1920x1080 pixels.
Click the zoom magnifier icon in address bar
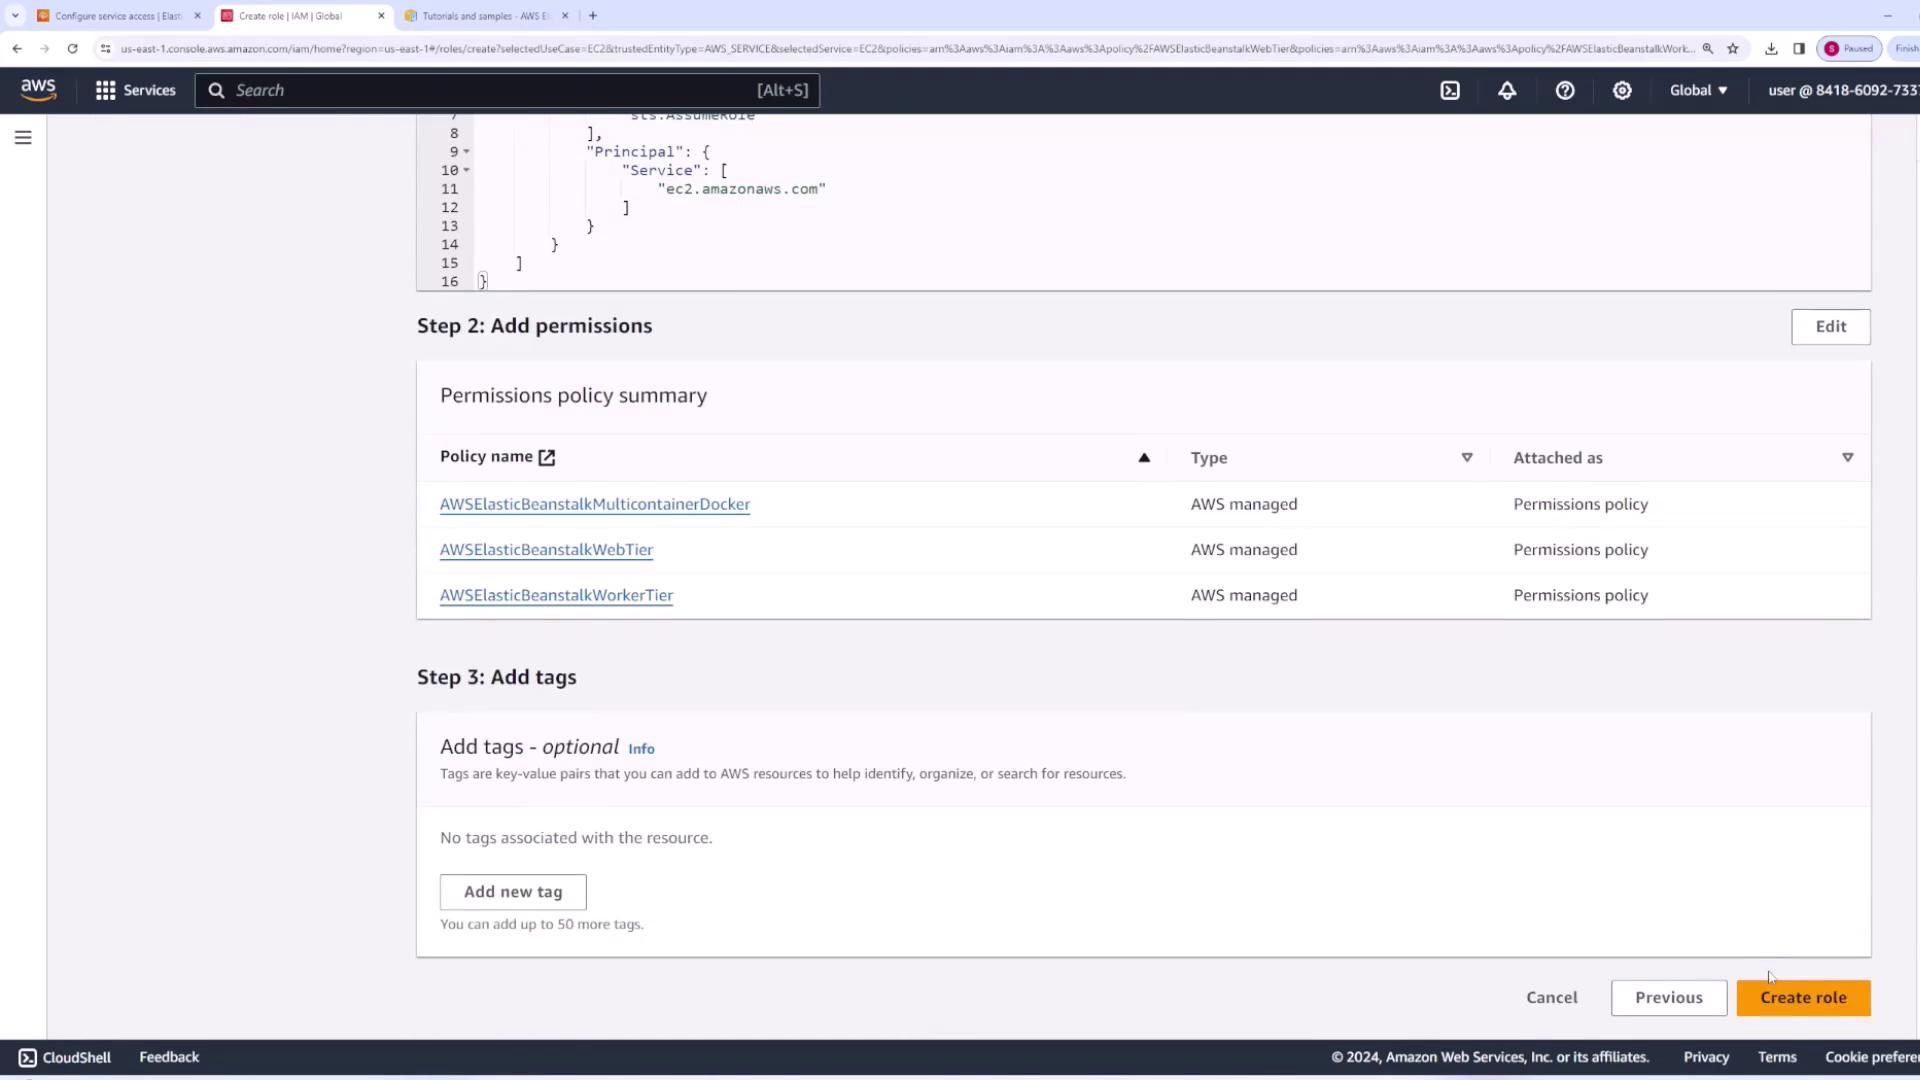(x=1708, y=48)
